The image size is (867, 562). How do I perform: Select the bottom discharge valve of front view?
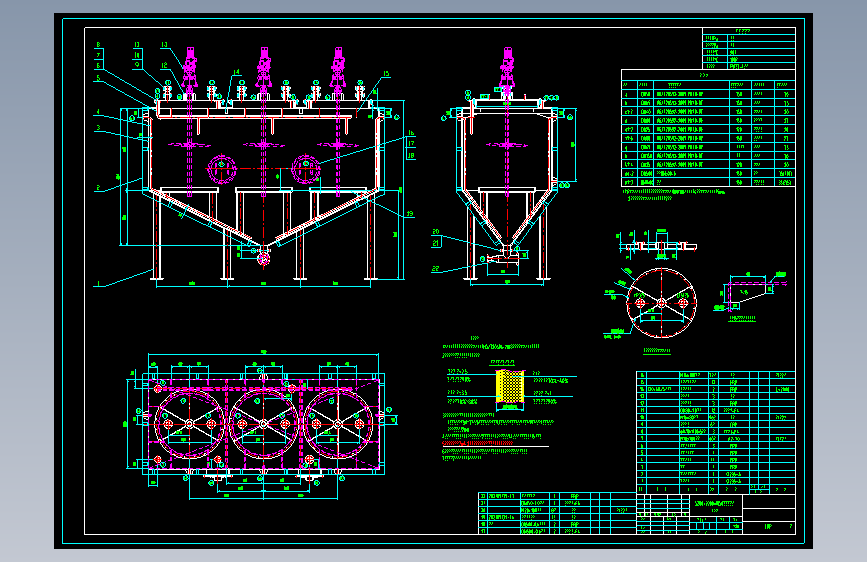point(263,258)
